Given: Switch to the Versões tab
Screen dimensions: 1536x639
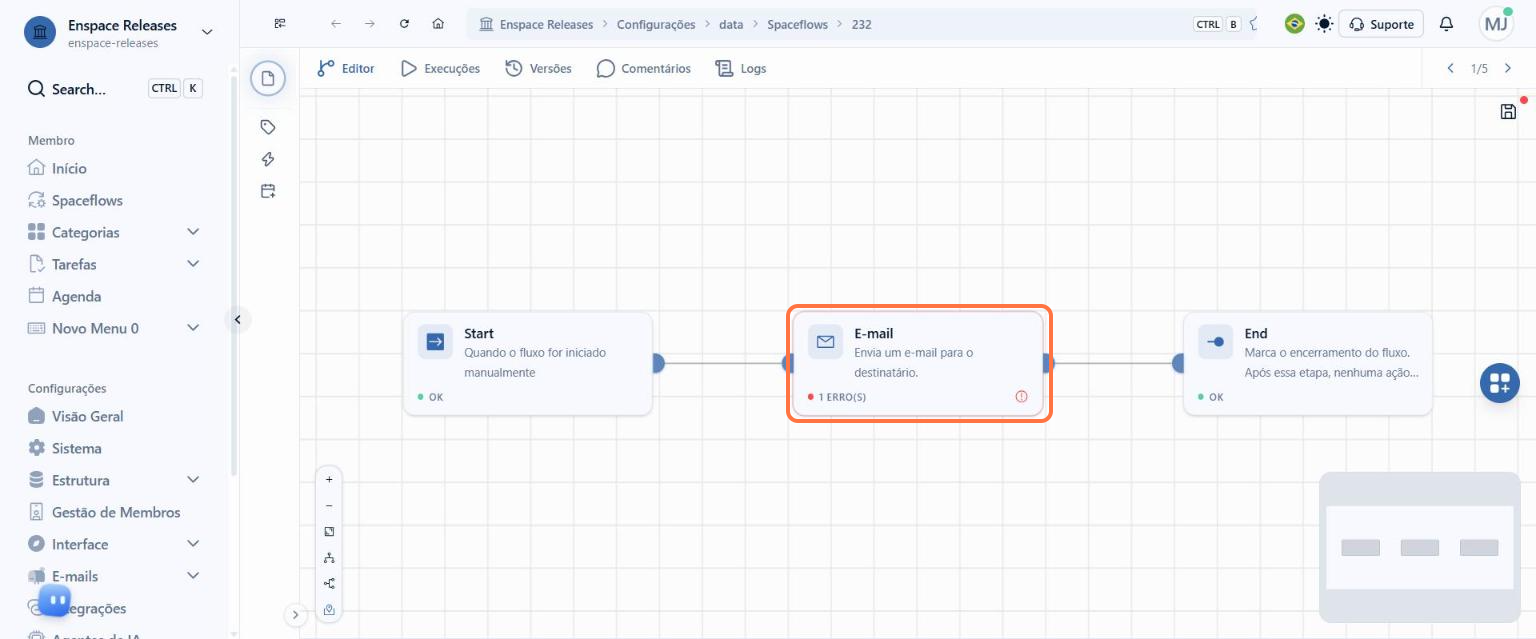Looking at the screenshot, I should [x=538, y=68].
